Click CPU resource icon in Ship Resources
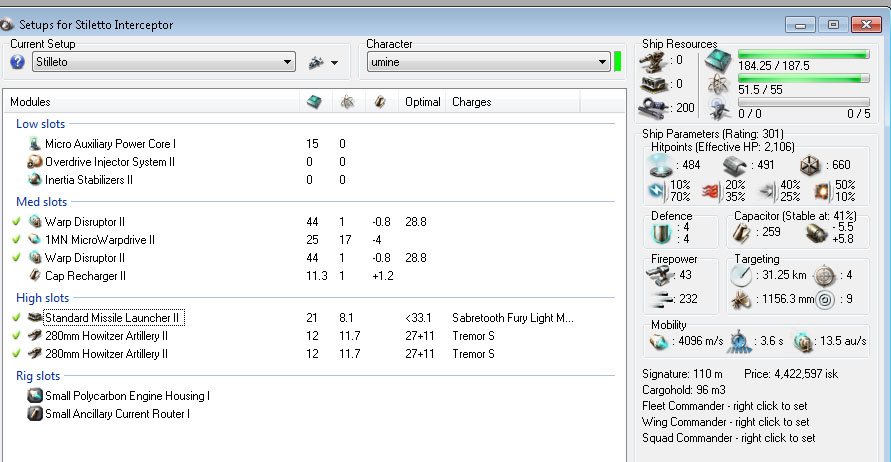 pos(718,61)
